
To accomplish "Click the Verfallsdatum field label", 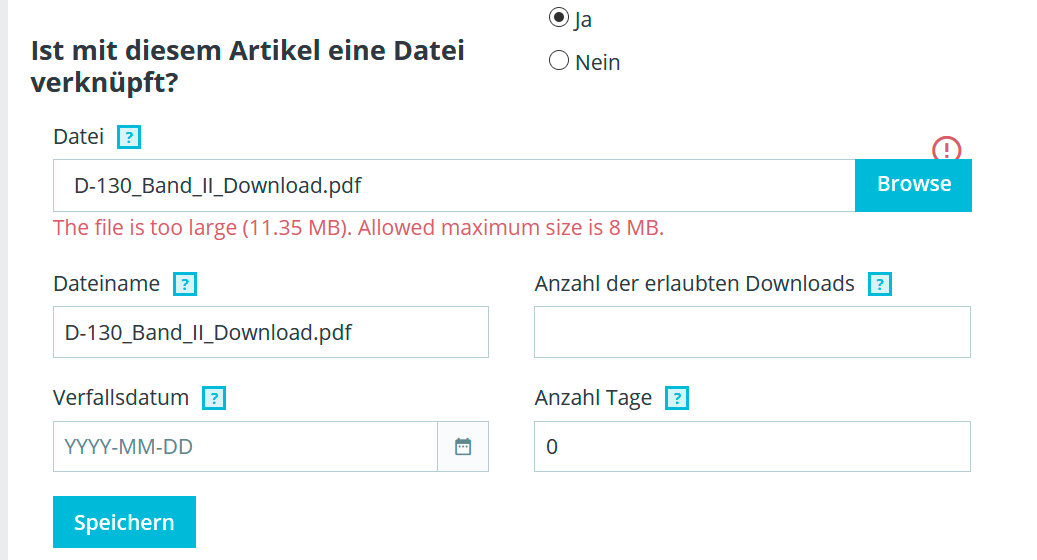I will [x=121, y=398].
